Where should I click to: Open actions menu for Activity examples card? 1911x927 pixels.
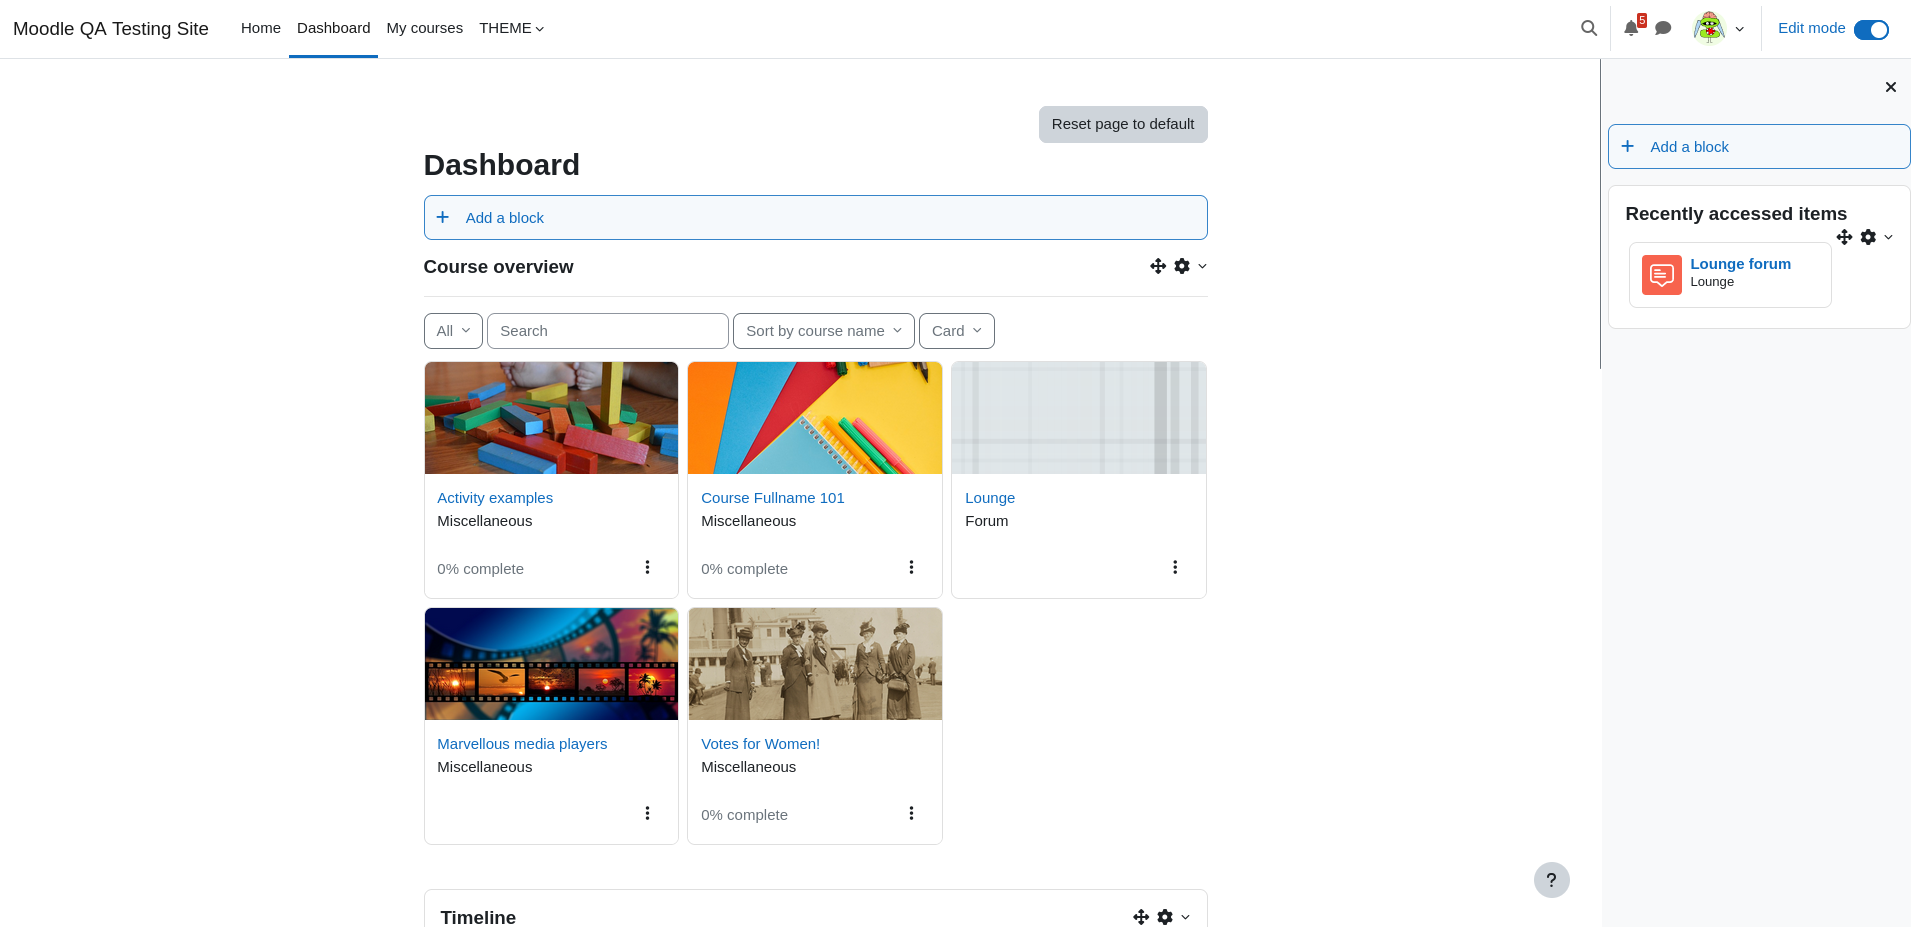point(647,567)
